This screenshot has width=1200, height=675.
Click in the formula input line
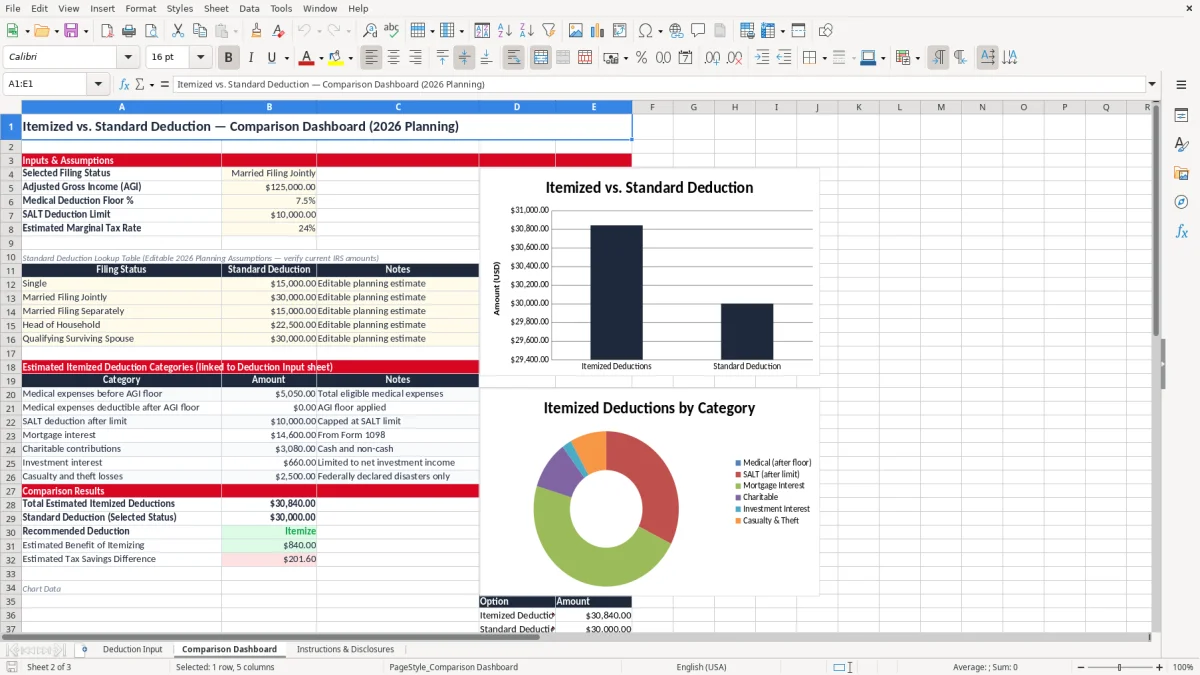[658, 84]
